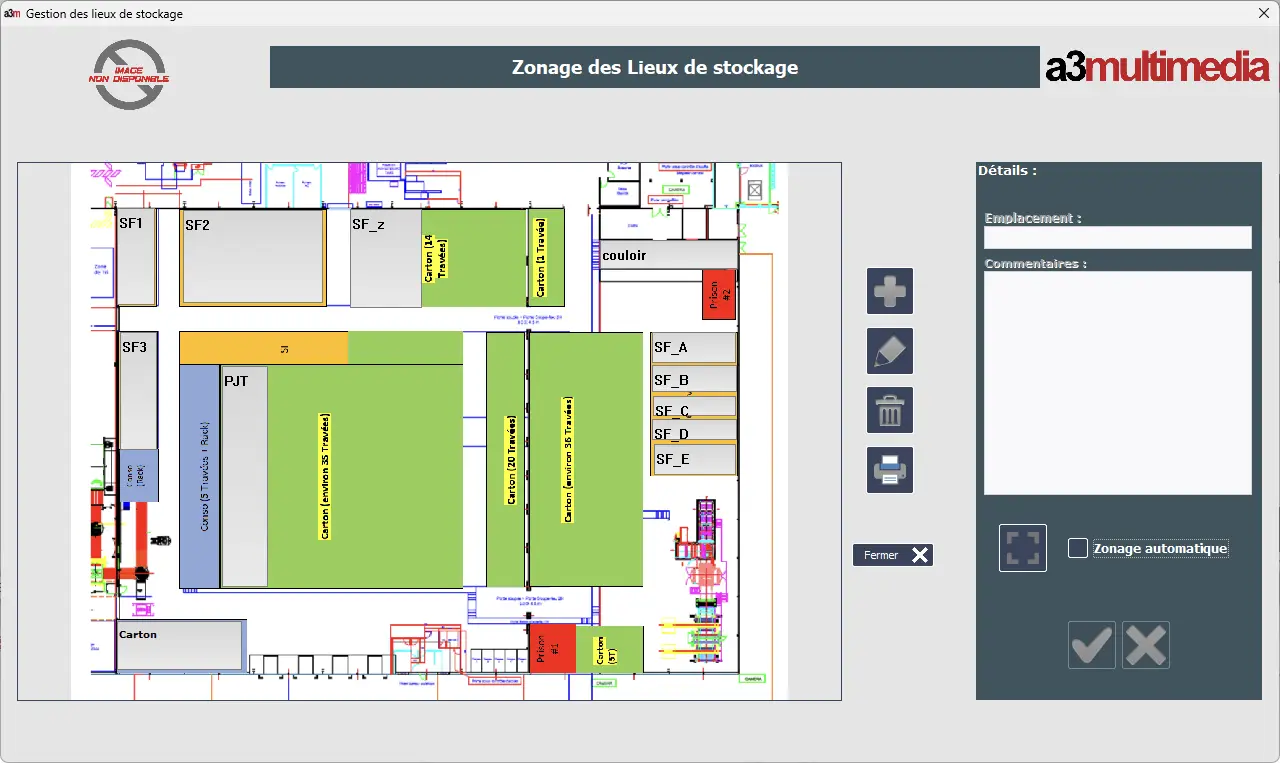
Task: Click inside the Commentaires text area
Action: [x=1118, y=383]
